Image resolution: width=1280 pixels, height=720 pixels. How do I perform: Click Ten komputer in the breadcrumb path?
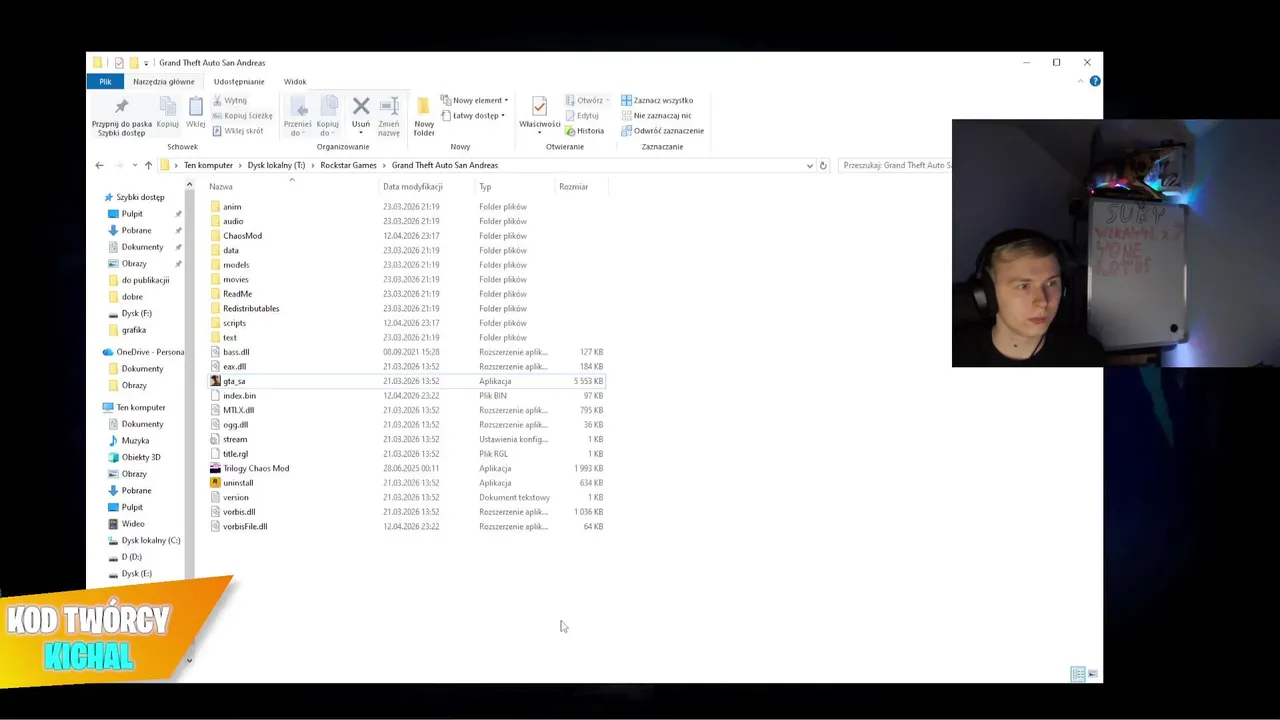click(208, 165)
